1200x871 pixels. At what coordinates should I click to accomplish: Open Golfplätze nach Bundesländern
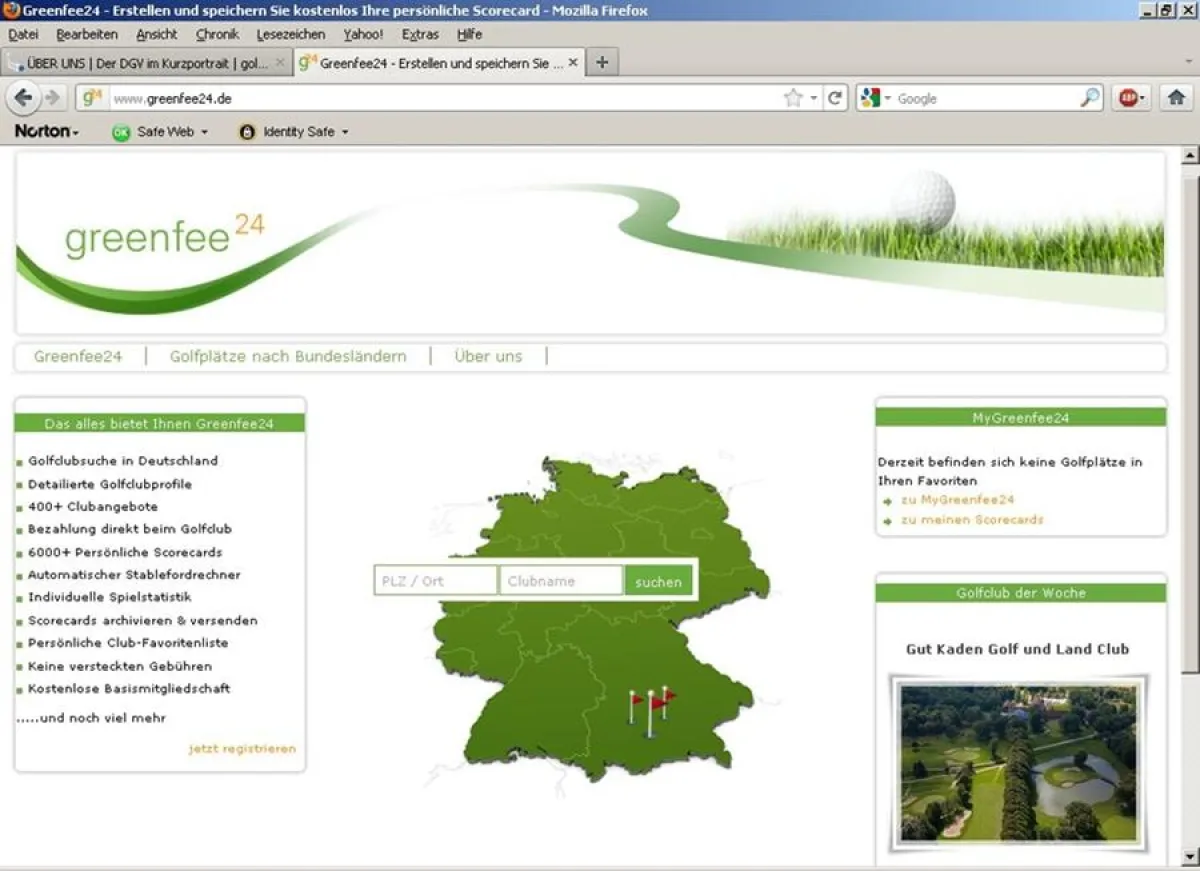pyautogui.click(x=288, y=356)
